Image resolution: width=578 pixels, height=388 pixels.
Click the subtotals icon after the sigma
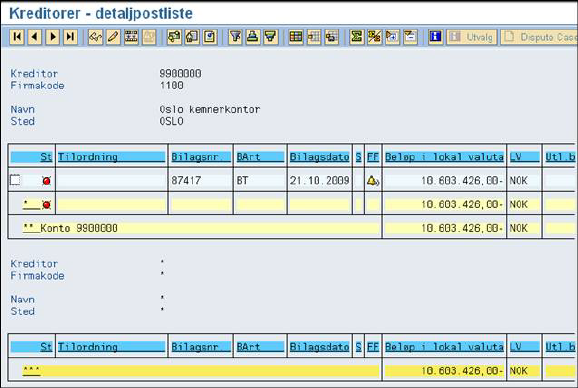(x=374, y=36)
